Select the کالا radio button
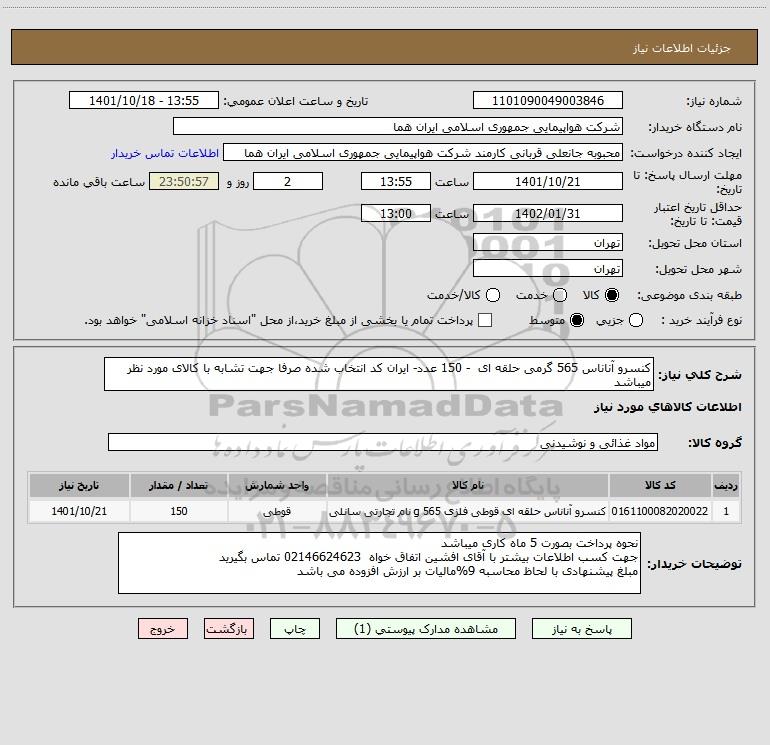 coord(612,295)
